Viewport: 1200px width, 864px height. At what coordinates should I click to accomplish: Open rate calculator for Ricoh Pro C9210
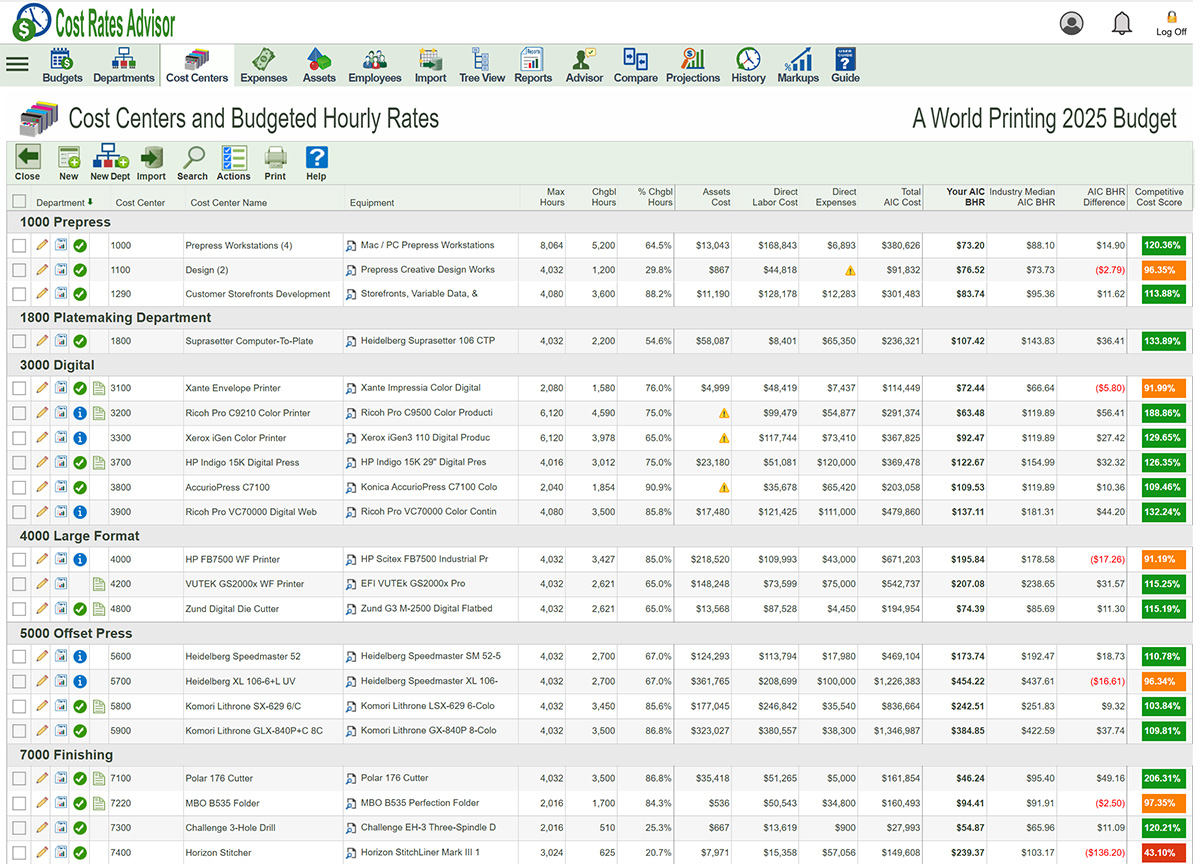[61, 413]
